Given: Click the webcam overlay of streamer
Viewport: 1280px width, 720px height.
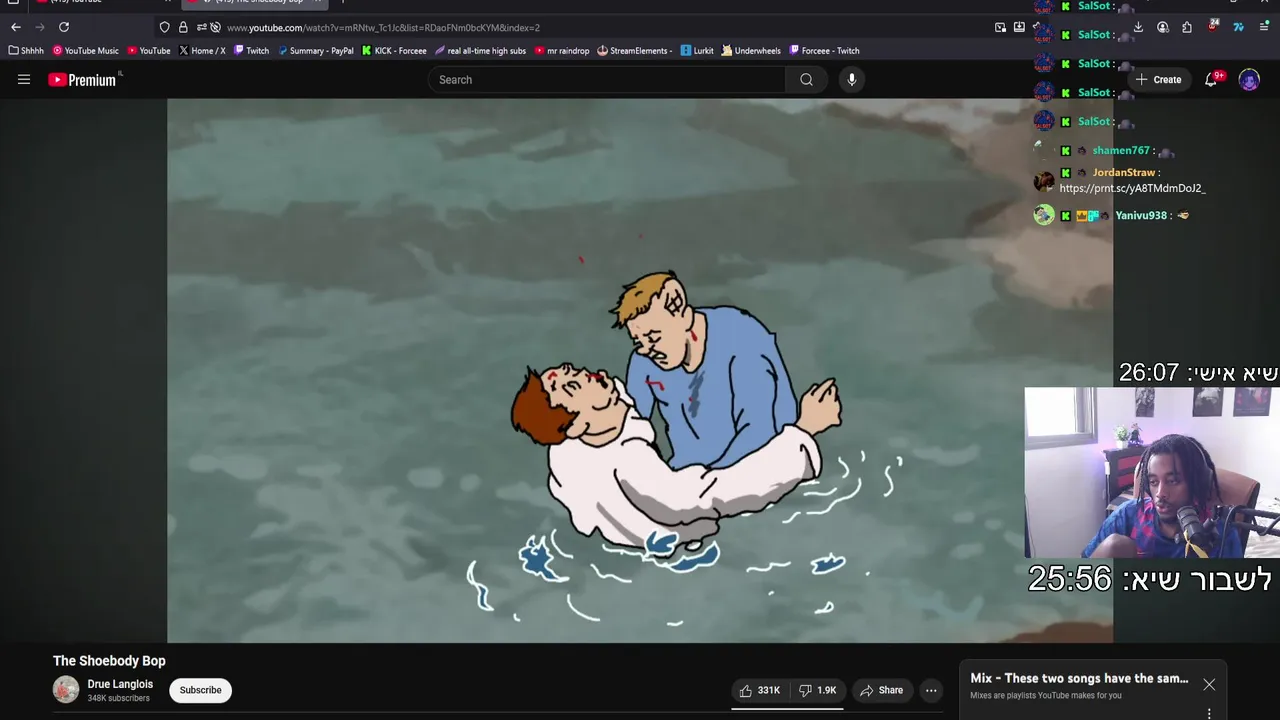Looking at the screenshot, I should [1152, 473].
